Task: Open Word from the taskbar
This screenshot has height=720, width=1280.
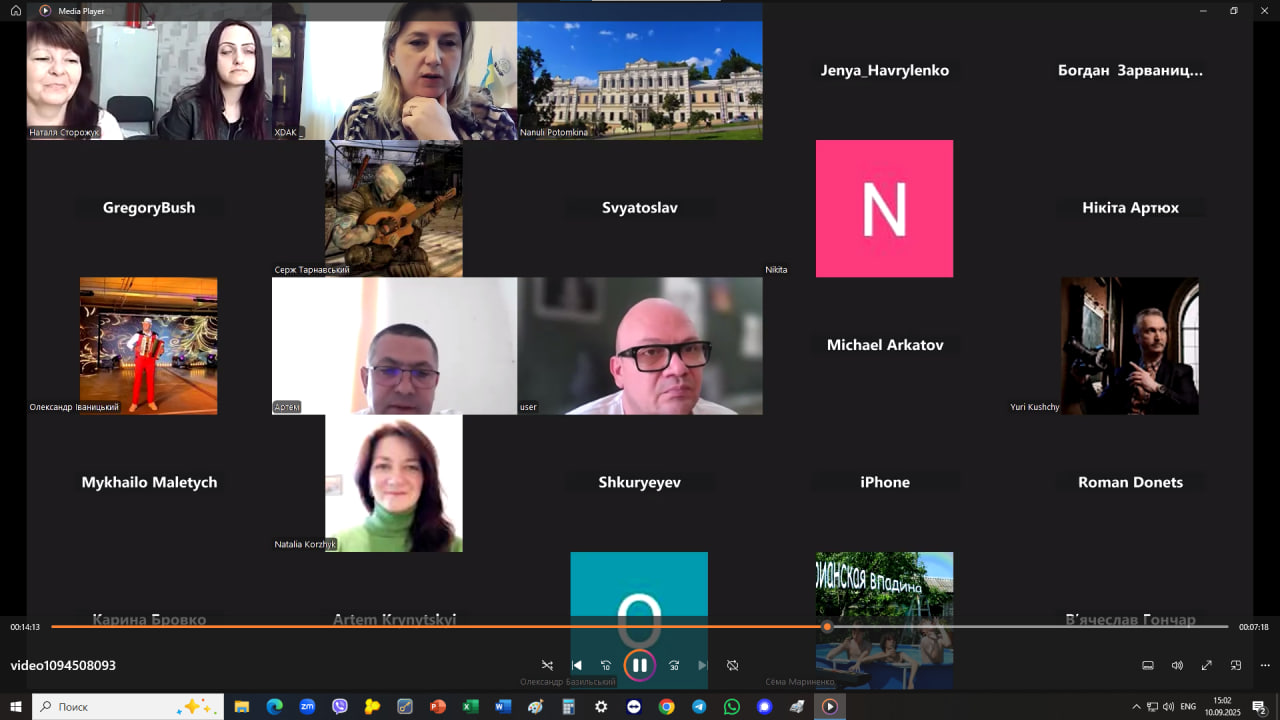Action: (503, 707)
